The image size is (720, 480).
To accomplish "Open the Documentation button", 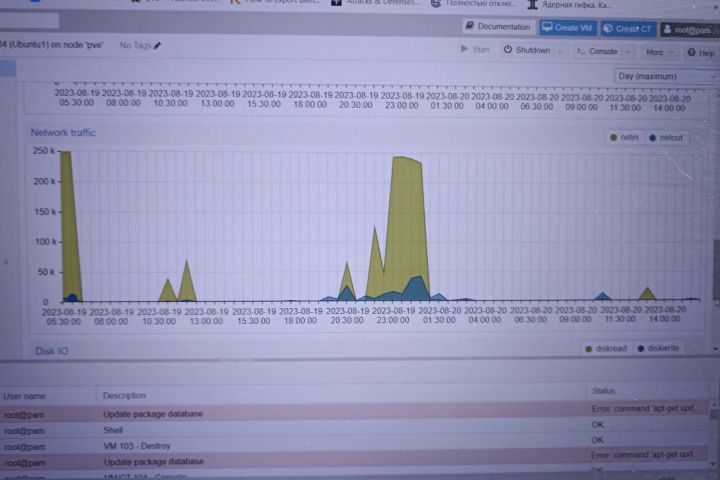I will (x=499, y=27).
